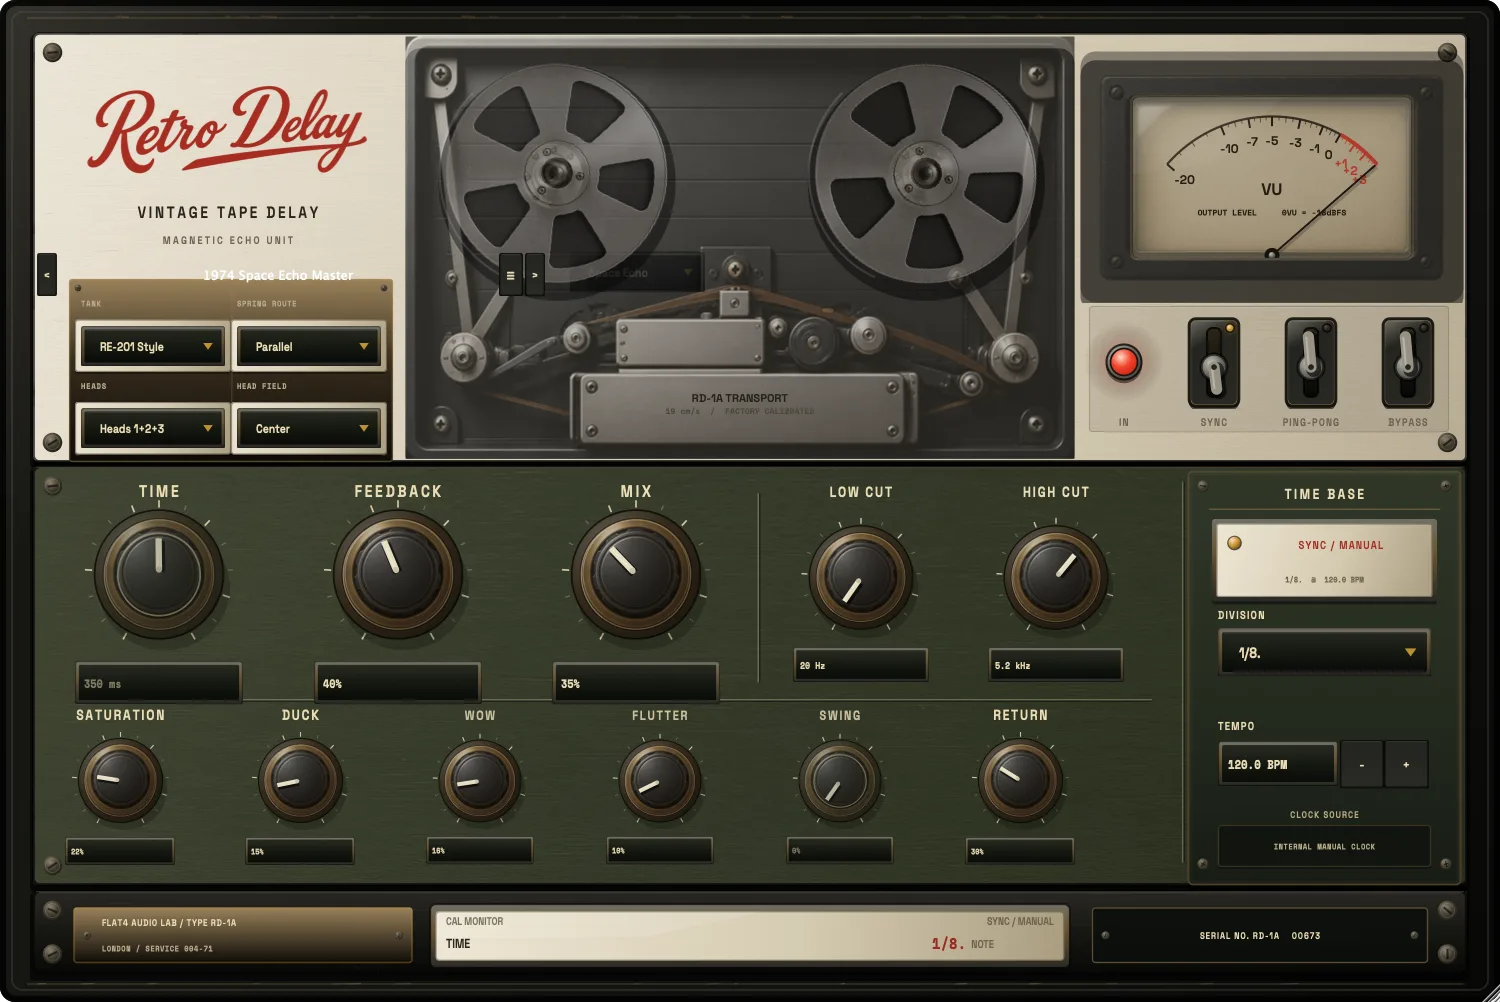1500x1002 pixels.
Task: Click the 20 Hz low cut field
Action: pos(860,665)
